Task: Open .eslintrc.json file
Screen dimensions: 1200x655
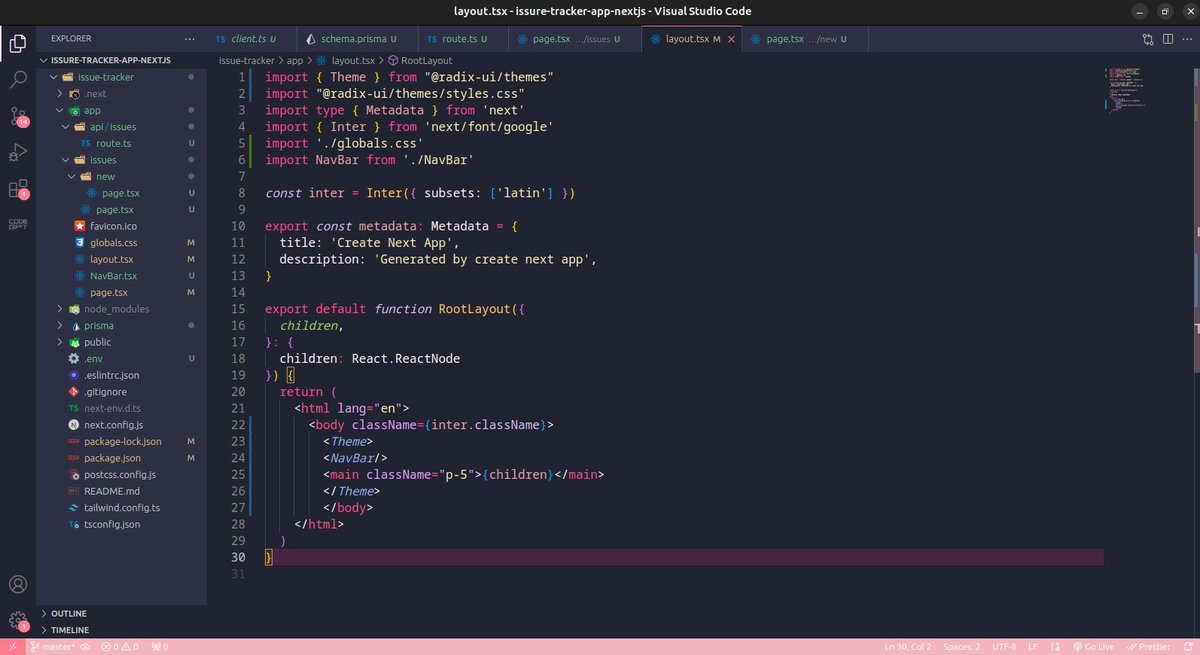Action: 120,374
